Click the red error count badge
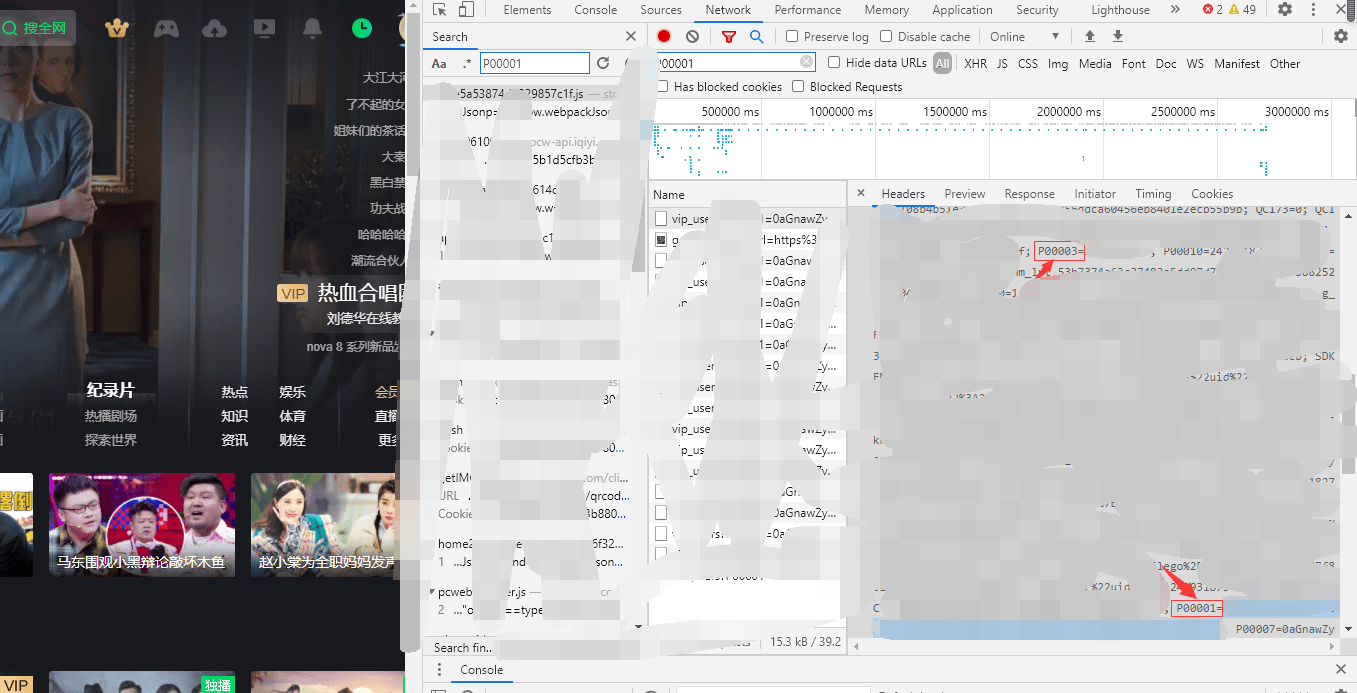 1212,10
